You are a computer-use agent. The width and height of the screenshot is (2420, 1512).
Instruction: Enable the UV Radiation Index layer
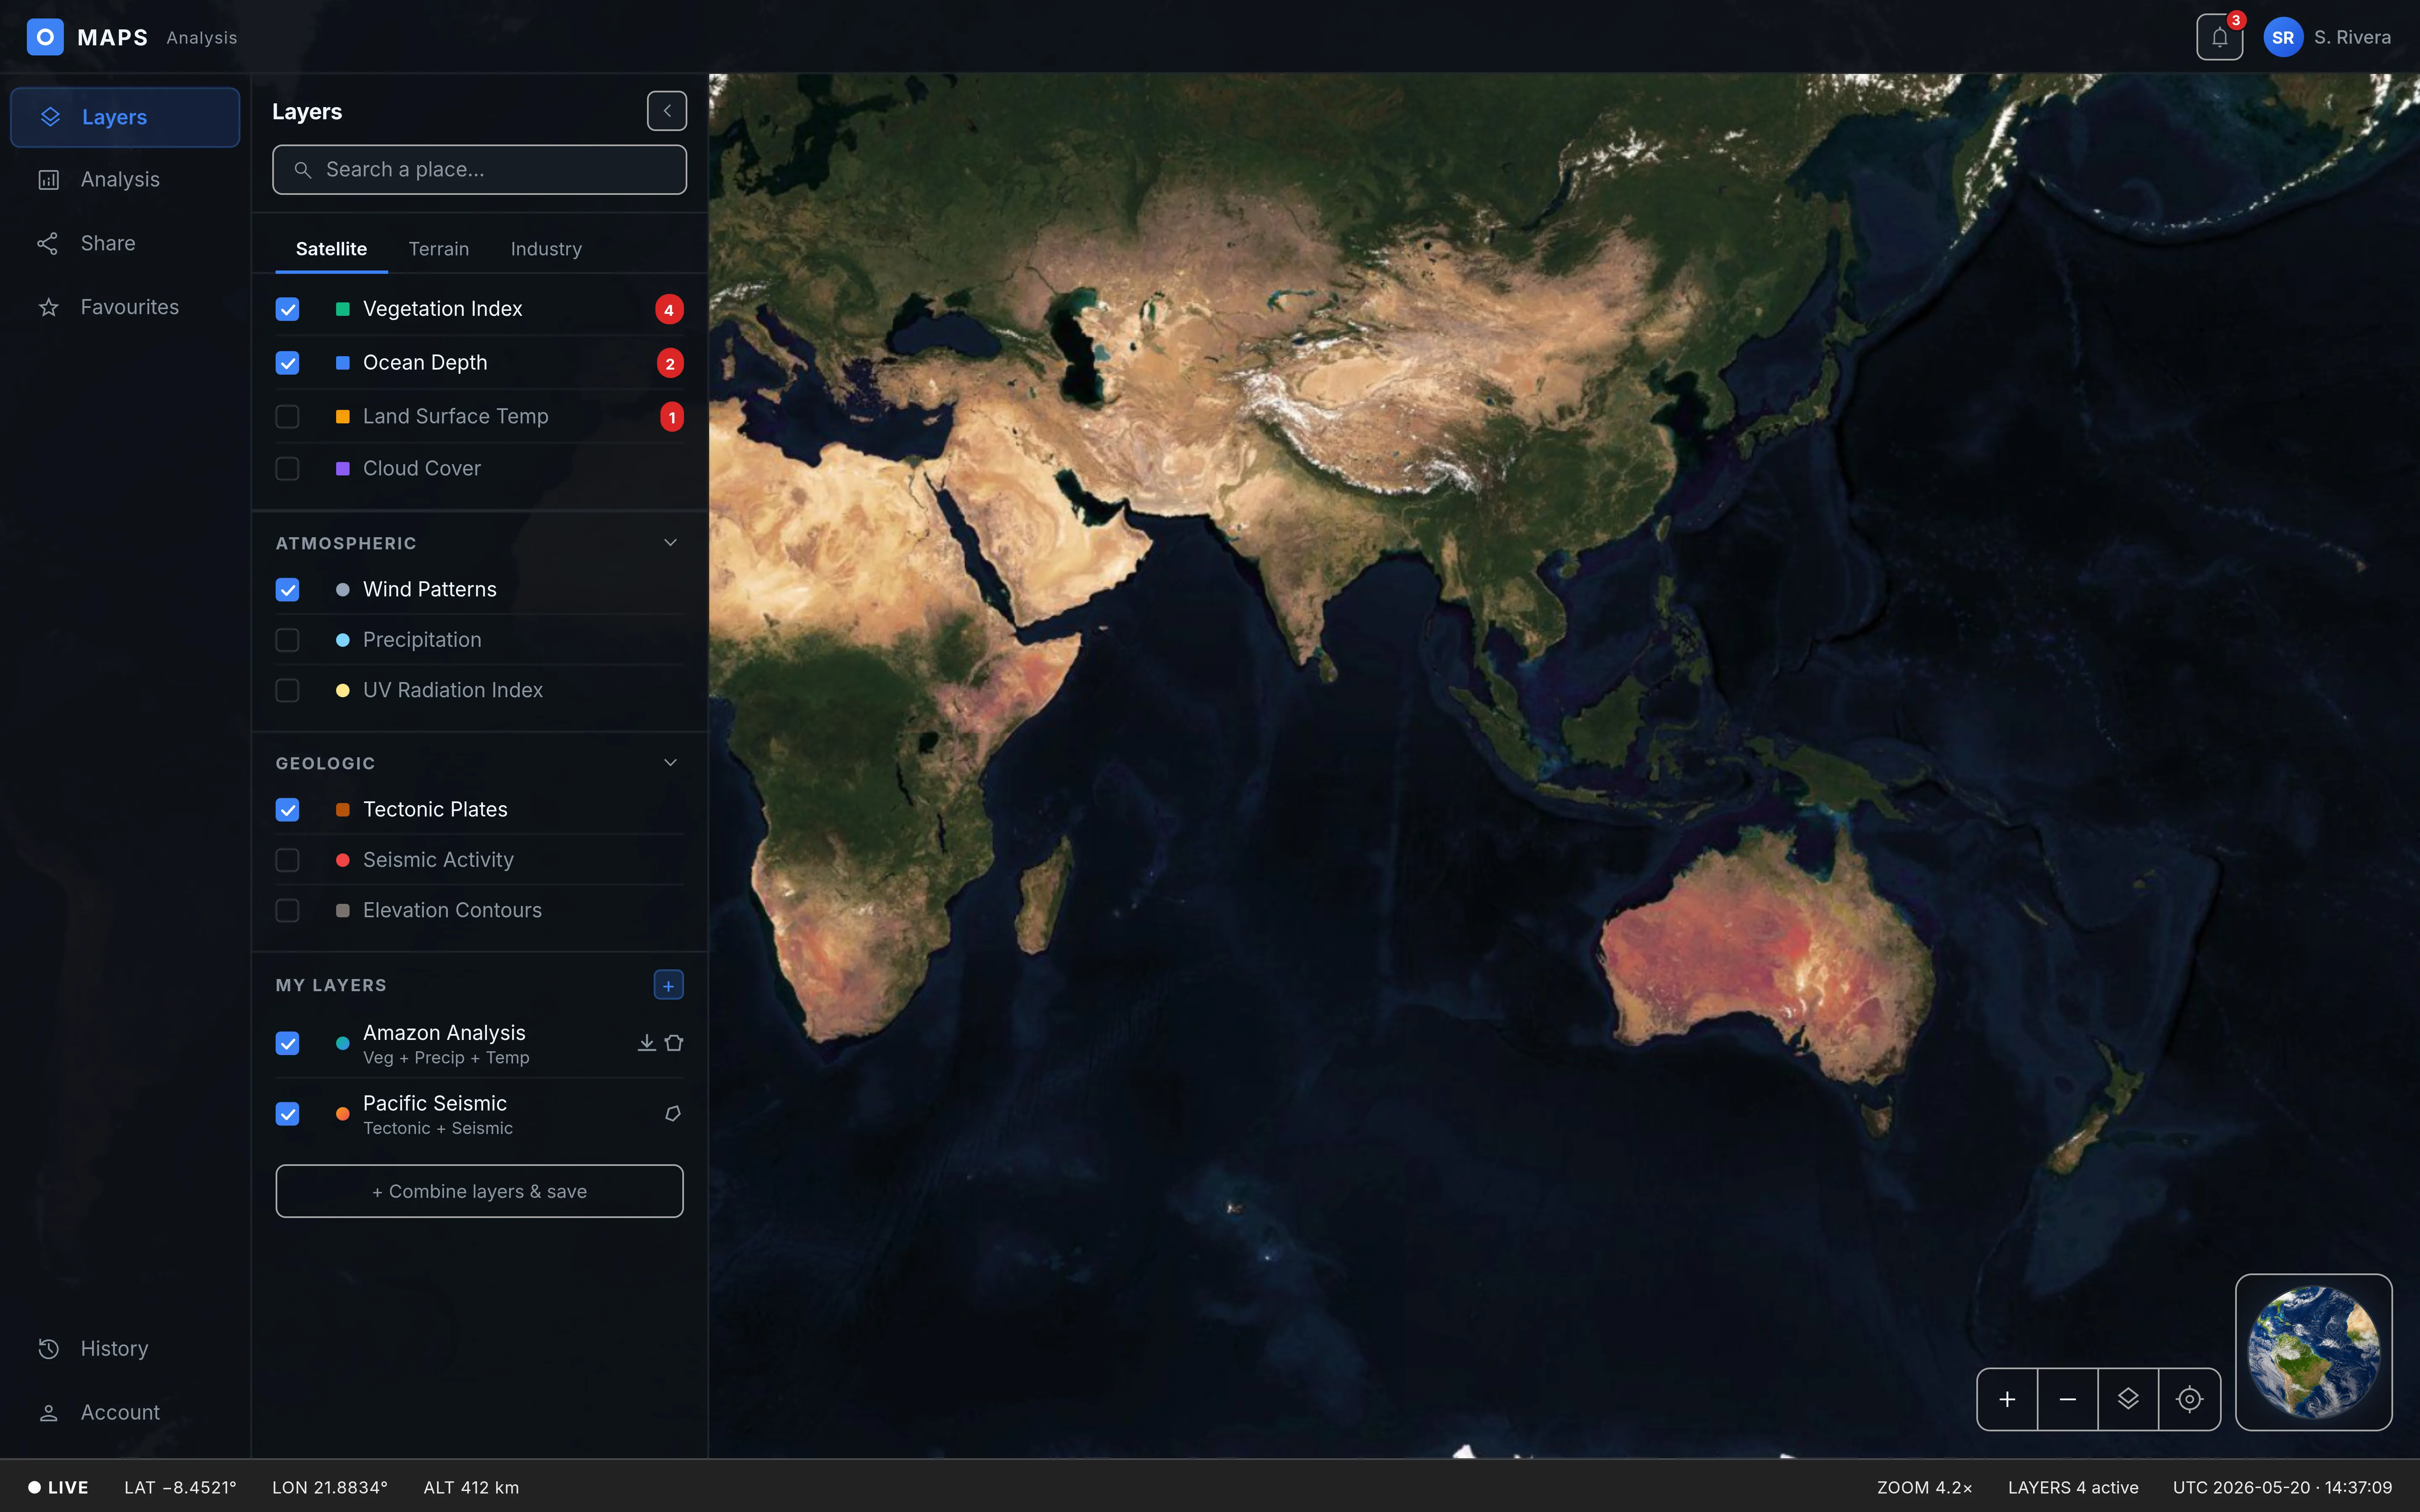click(287, 690)
